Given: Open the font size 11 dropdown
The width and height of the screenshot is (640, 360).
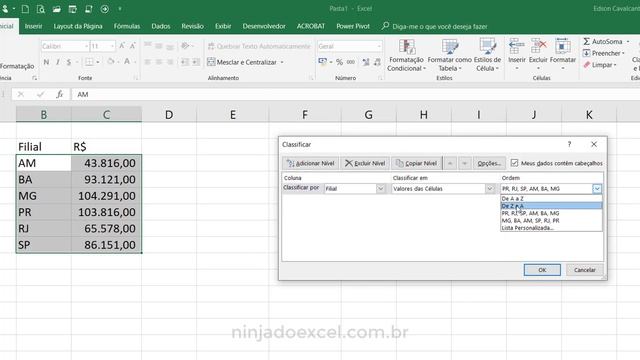Looking at the screenshot, I should pos(112,46).
